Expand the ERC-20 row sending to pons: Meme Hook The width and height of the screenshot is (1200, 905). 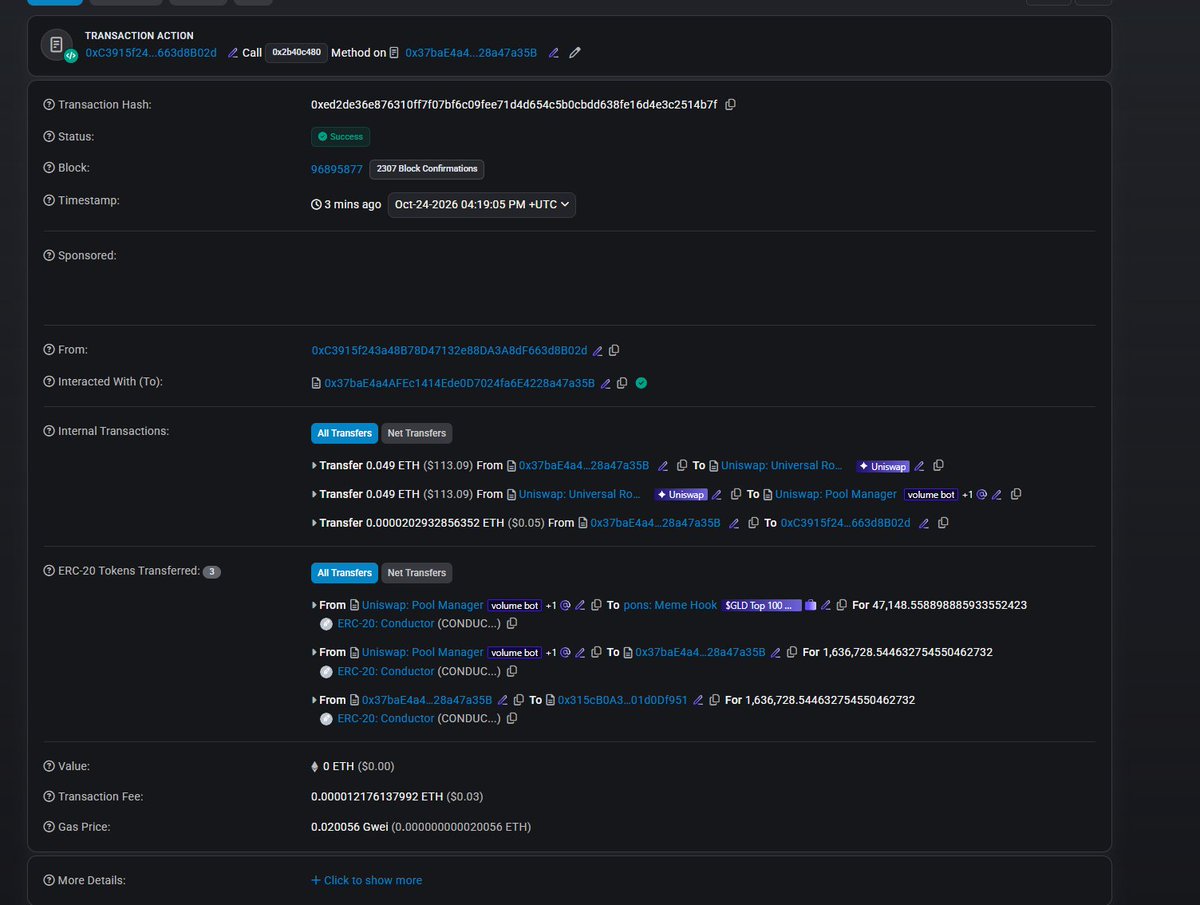tap(314, 606)
